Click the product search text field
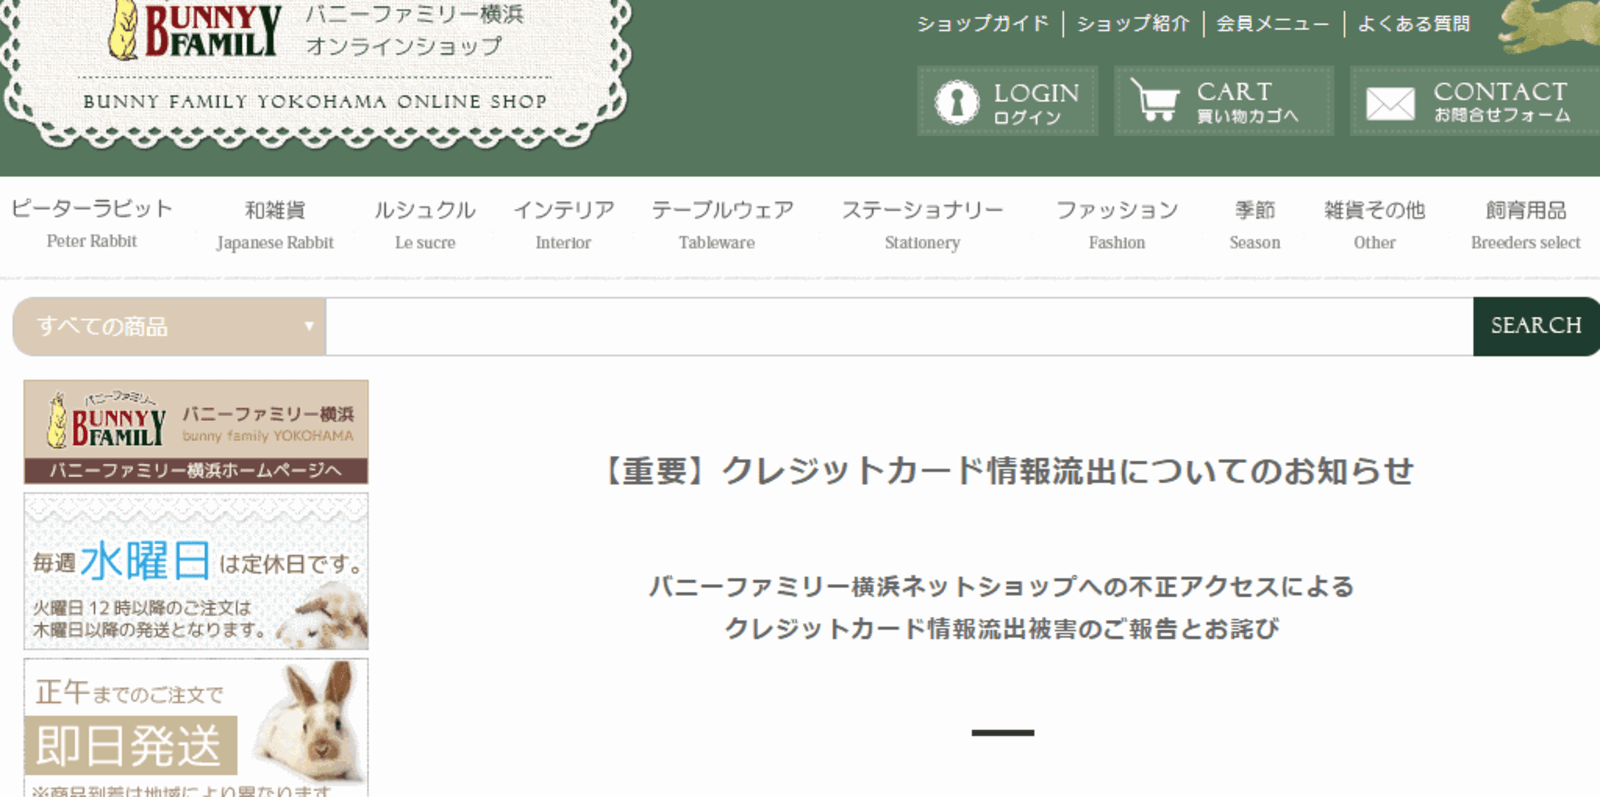 899,326
